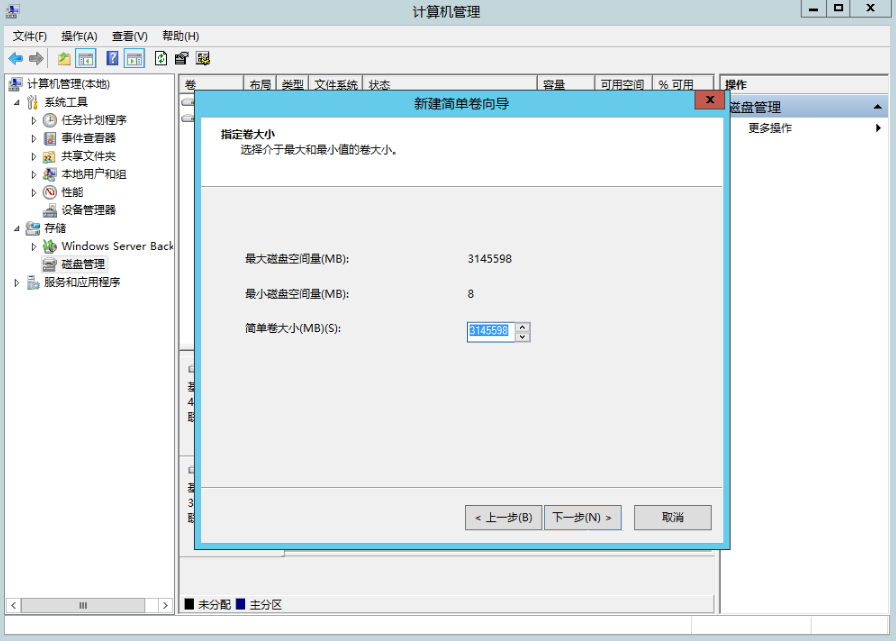Click the 下一步(N) button
The width and height of the screenshot is (896, 641).
[x=582, y=518]
